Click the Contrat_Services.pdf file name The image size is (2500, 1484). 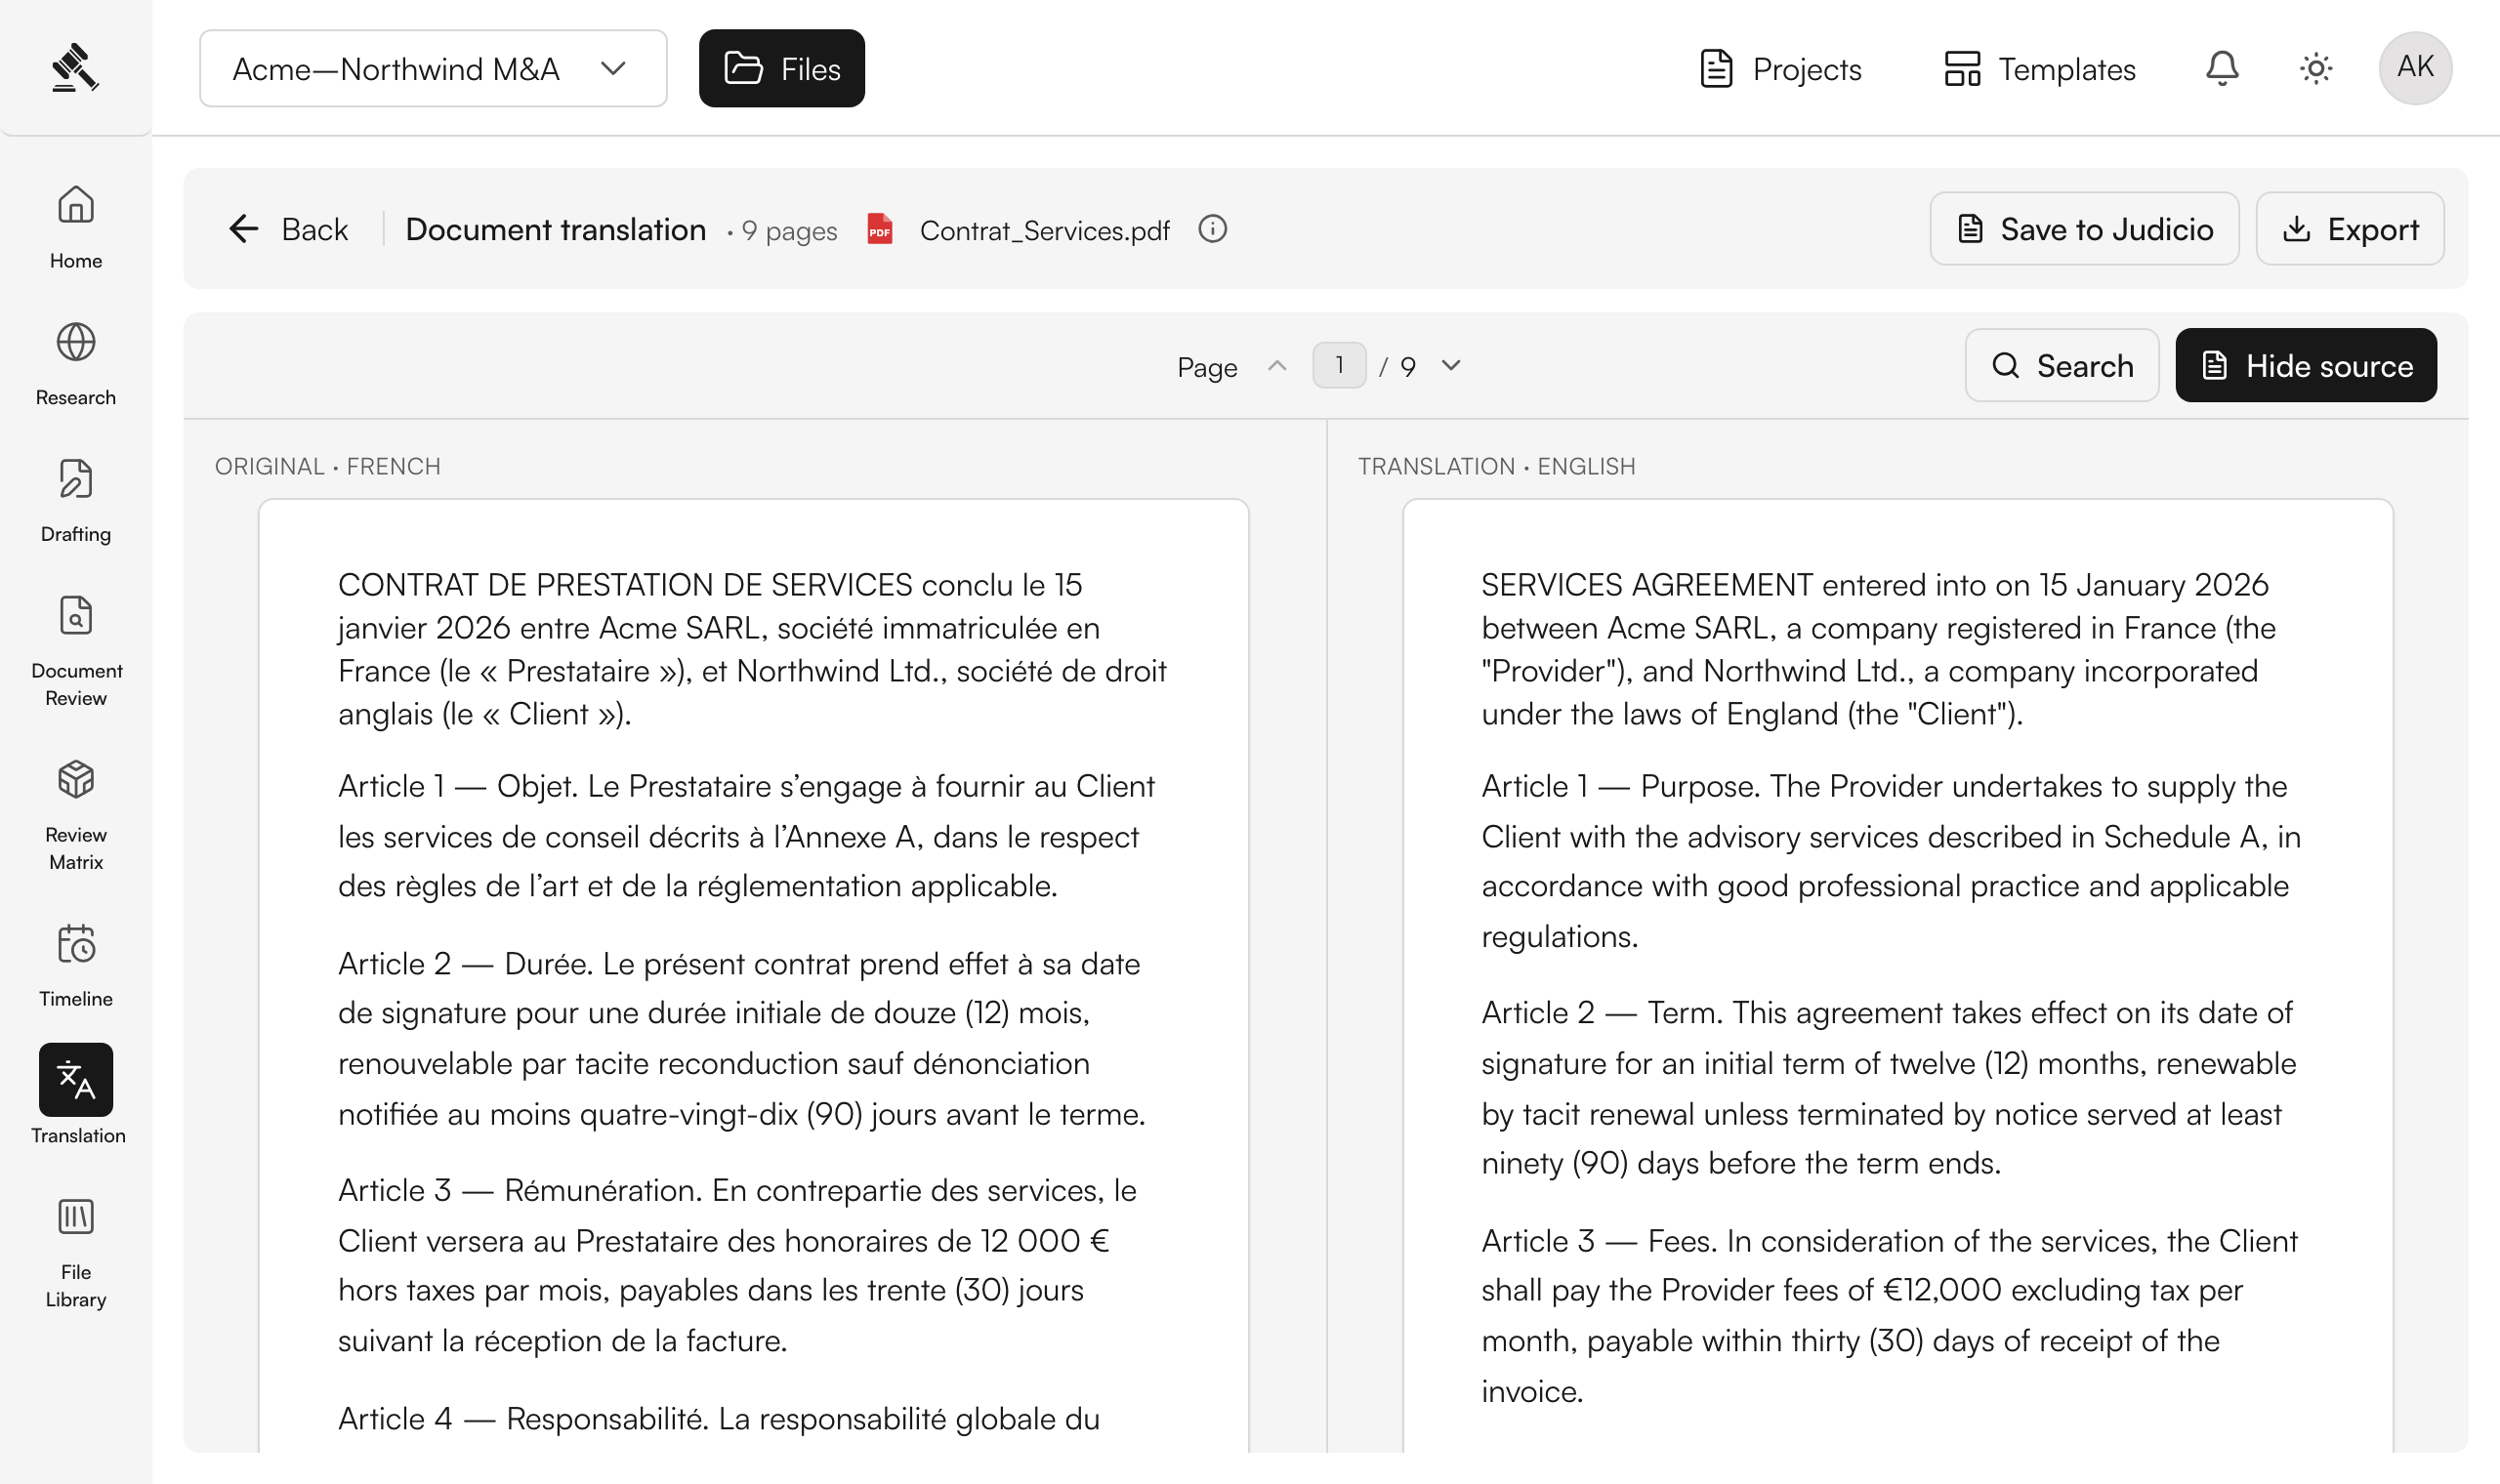1044,230
